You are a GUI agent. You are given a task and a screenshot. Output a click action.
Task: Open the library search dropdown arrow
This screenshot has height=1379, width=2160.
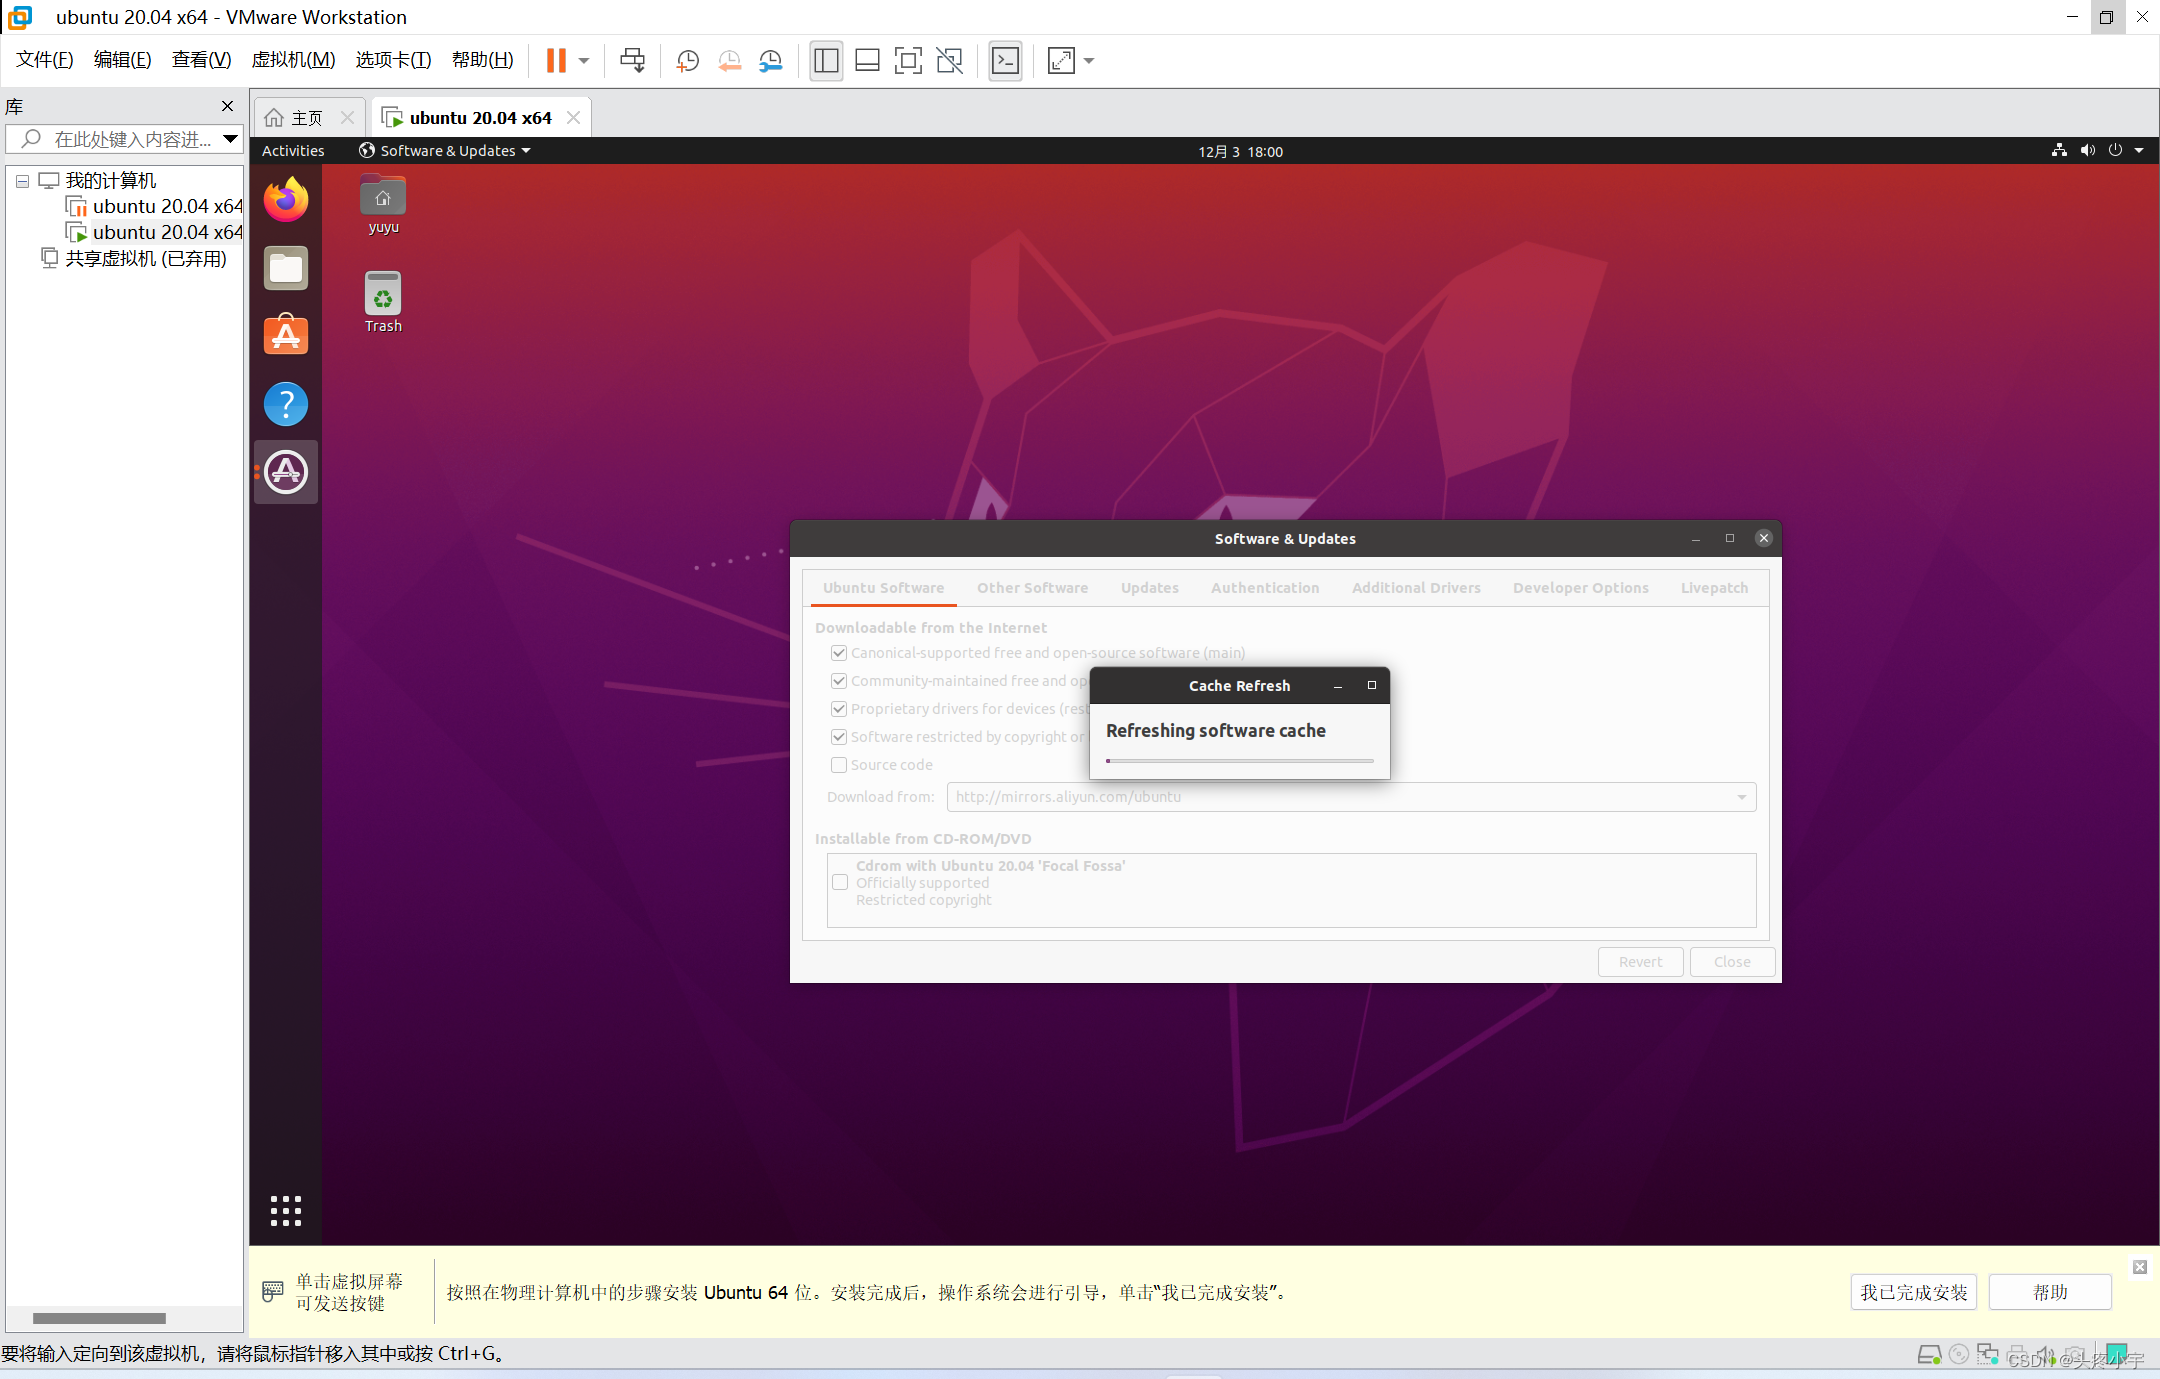[230, 139]
